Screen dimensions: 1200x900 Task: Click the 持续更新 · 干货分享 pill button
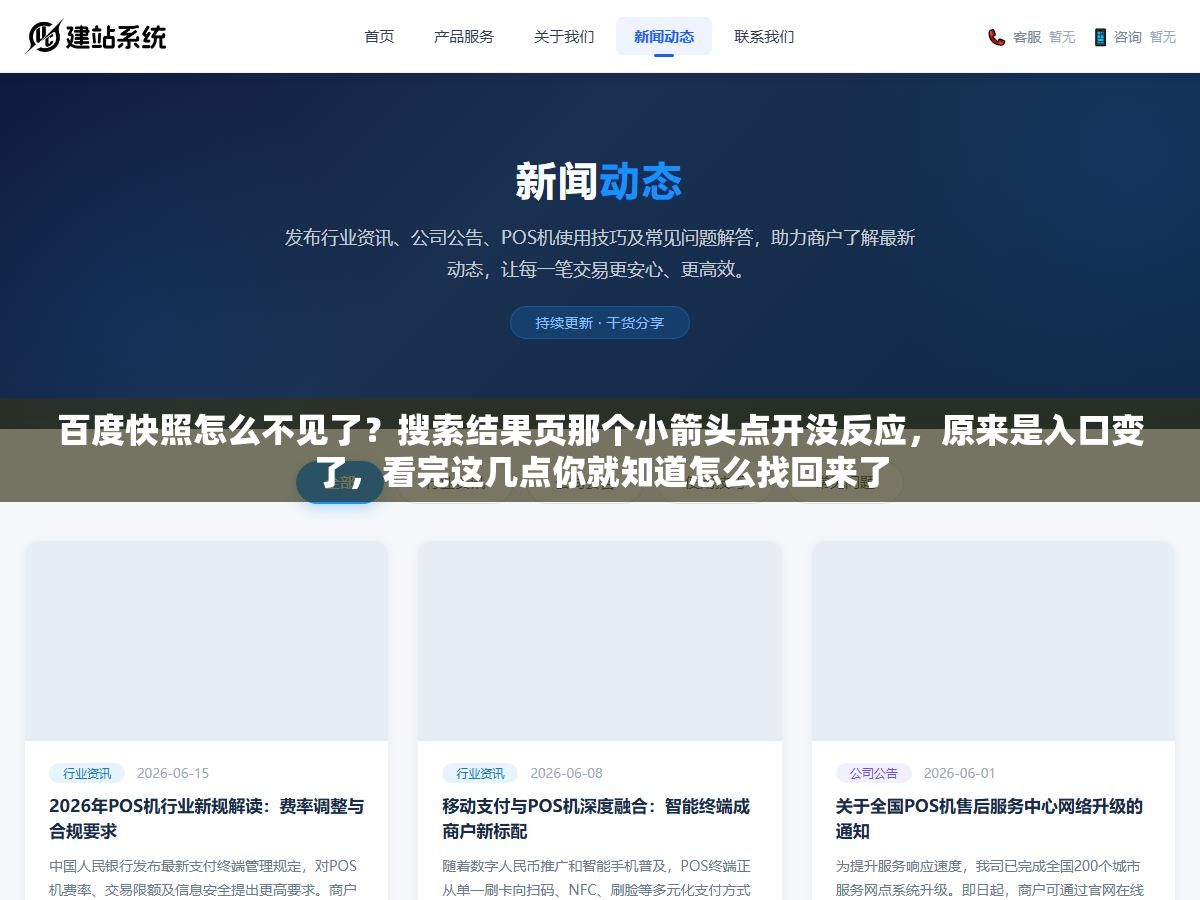pyautogui.click(x=600, y=323)
